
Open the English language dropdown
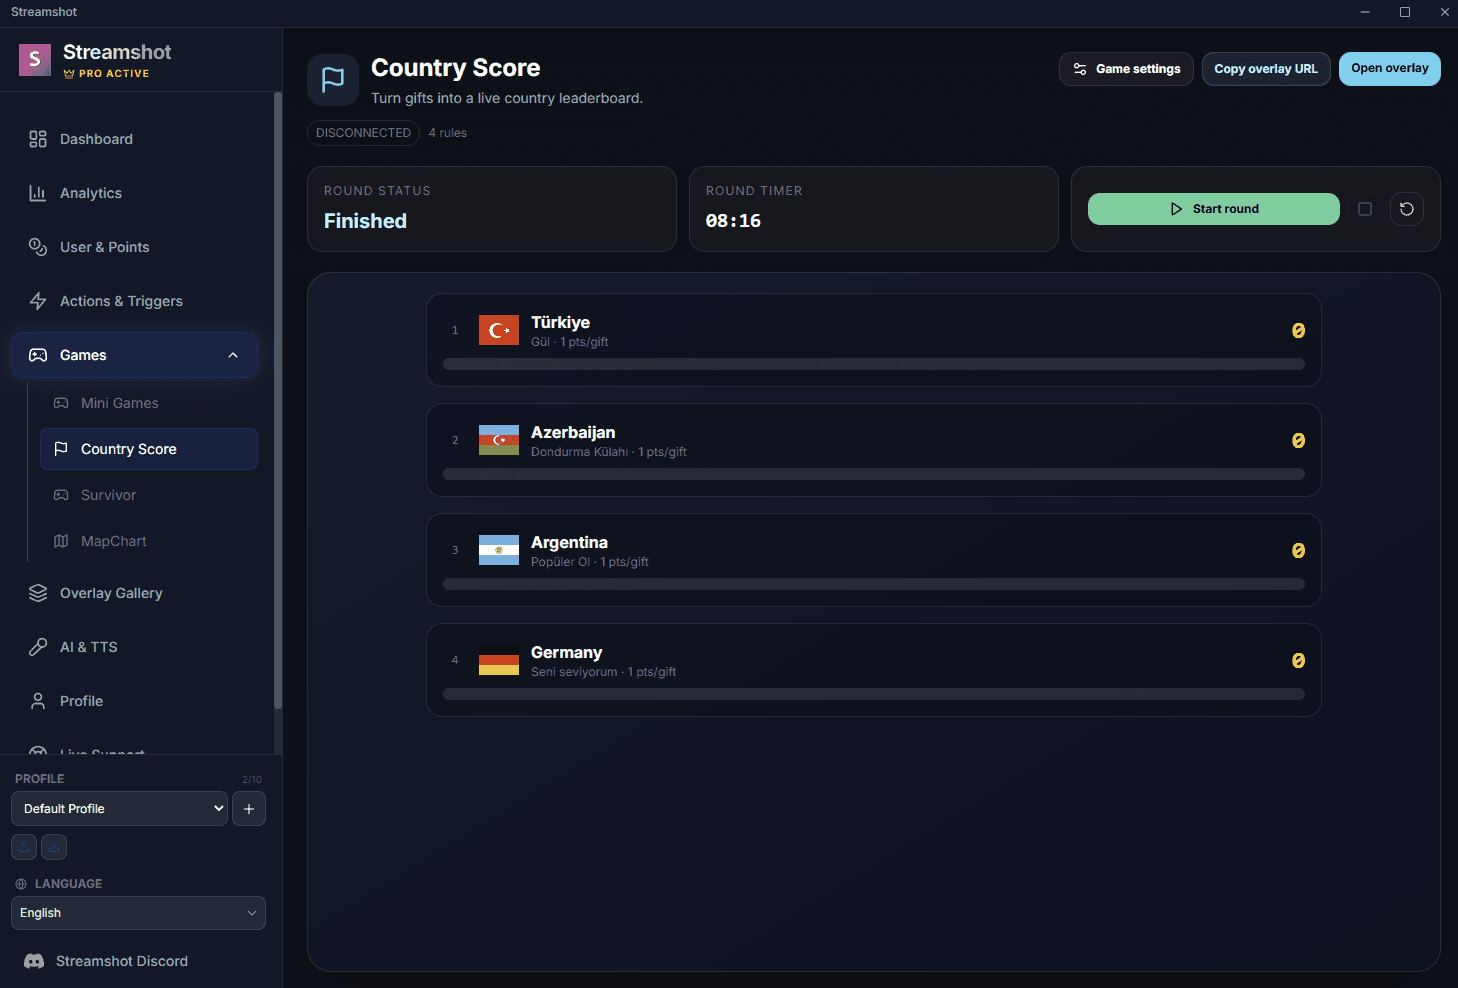[x=138, y=913]
